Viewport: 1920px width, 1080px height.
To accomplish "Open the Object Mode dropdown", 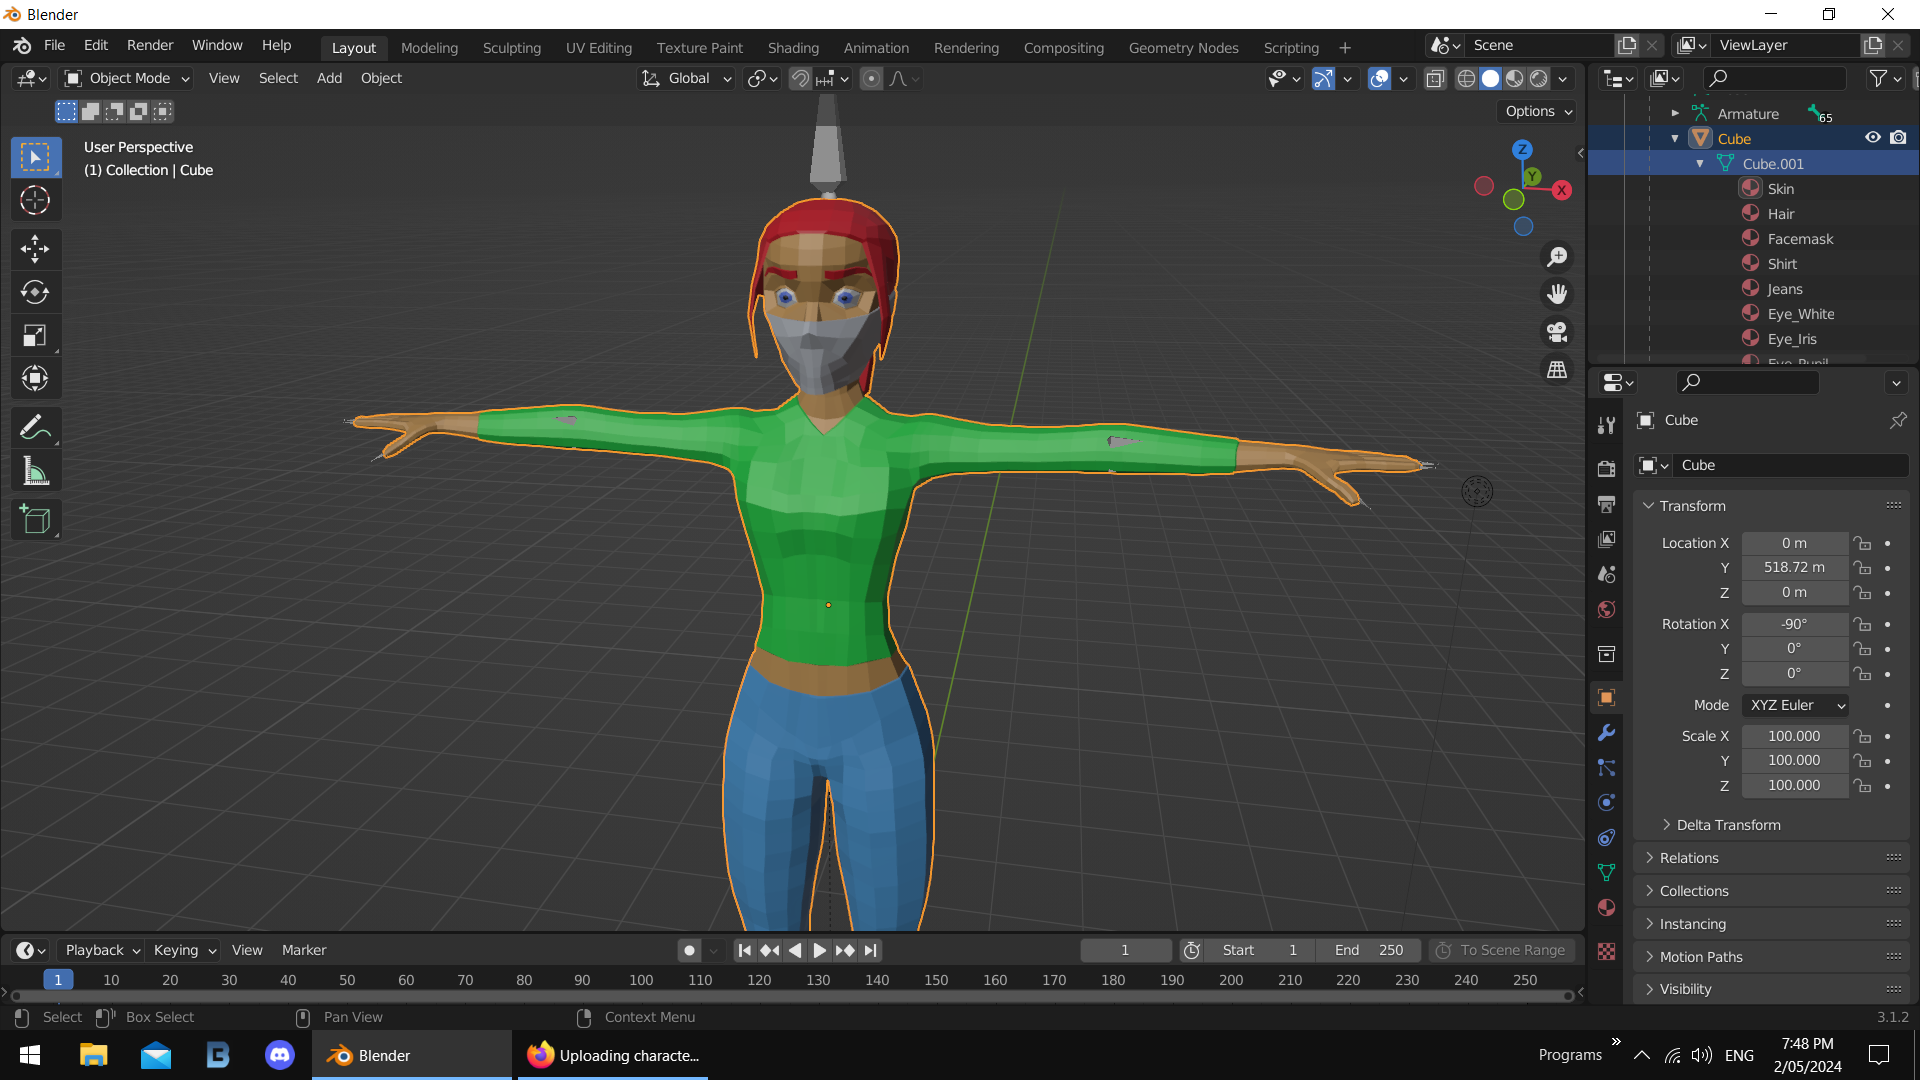I will click(x=125, y=78).
